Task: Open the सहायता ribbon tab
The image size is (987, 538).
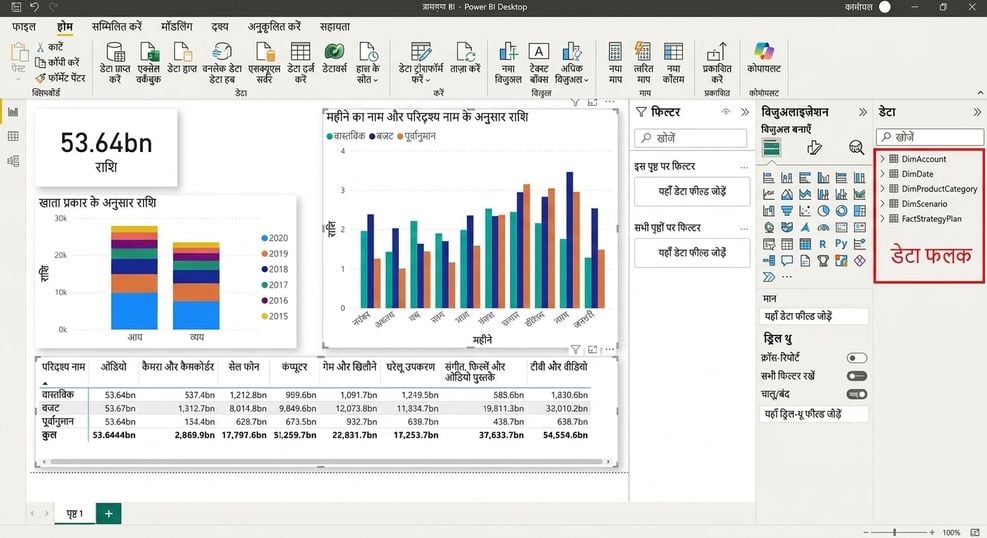Action: [x=335, y=26]
